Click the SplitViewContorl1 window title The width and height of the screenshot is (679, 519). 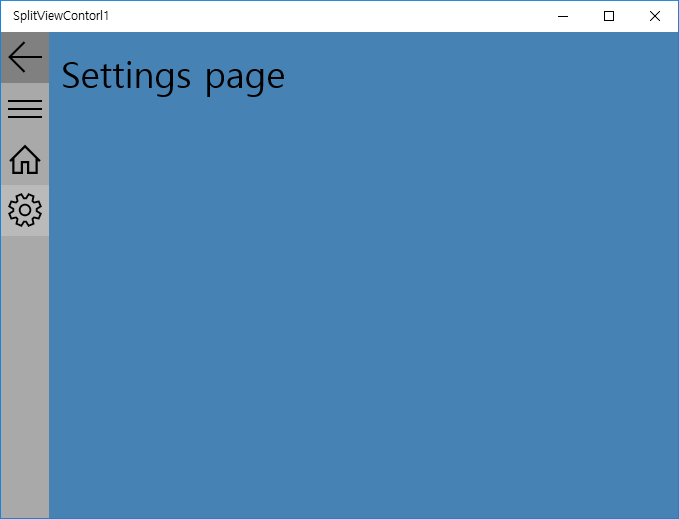tap(61, 16)
